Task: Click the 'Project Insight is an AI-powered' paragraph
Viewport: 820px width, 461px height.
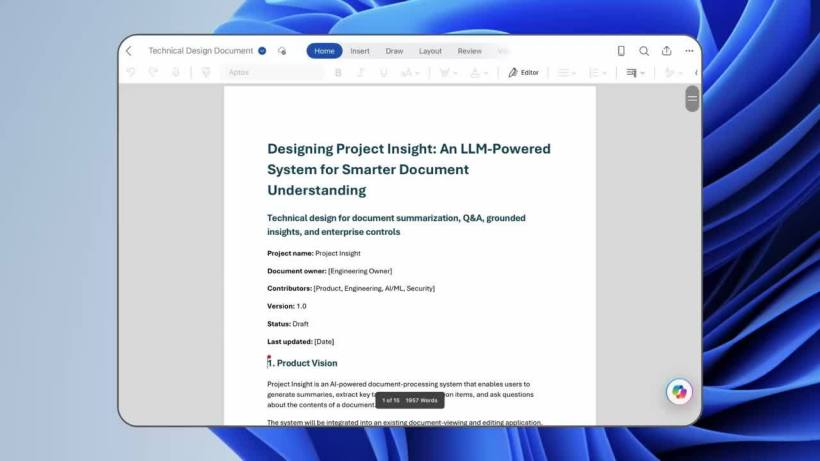Action: (x=401, y=394)
